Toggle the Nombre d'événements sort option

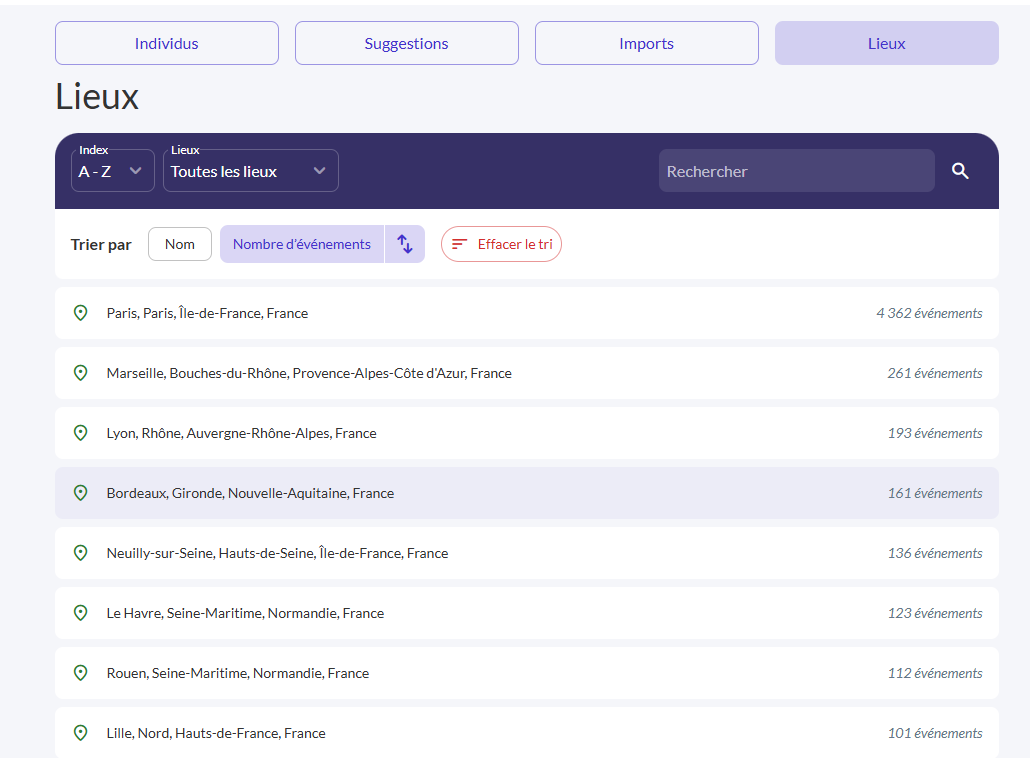click(302, 244)
